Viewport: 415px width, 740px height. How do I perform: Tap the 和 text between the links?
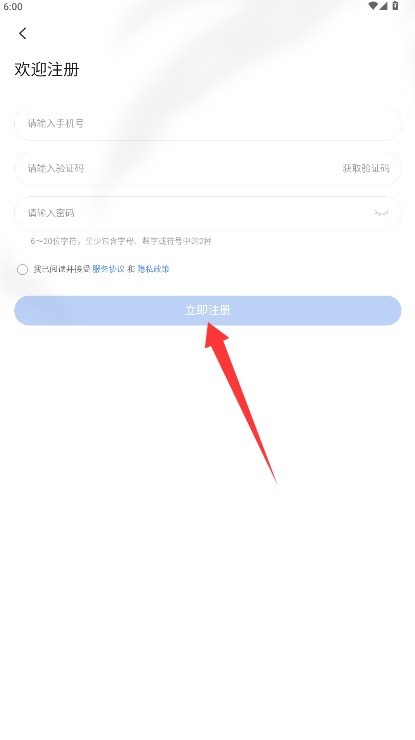131,269
